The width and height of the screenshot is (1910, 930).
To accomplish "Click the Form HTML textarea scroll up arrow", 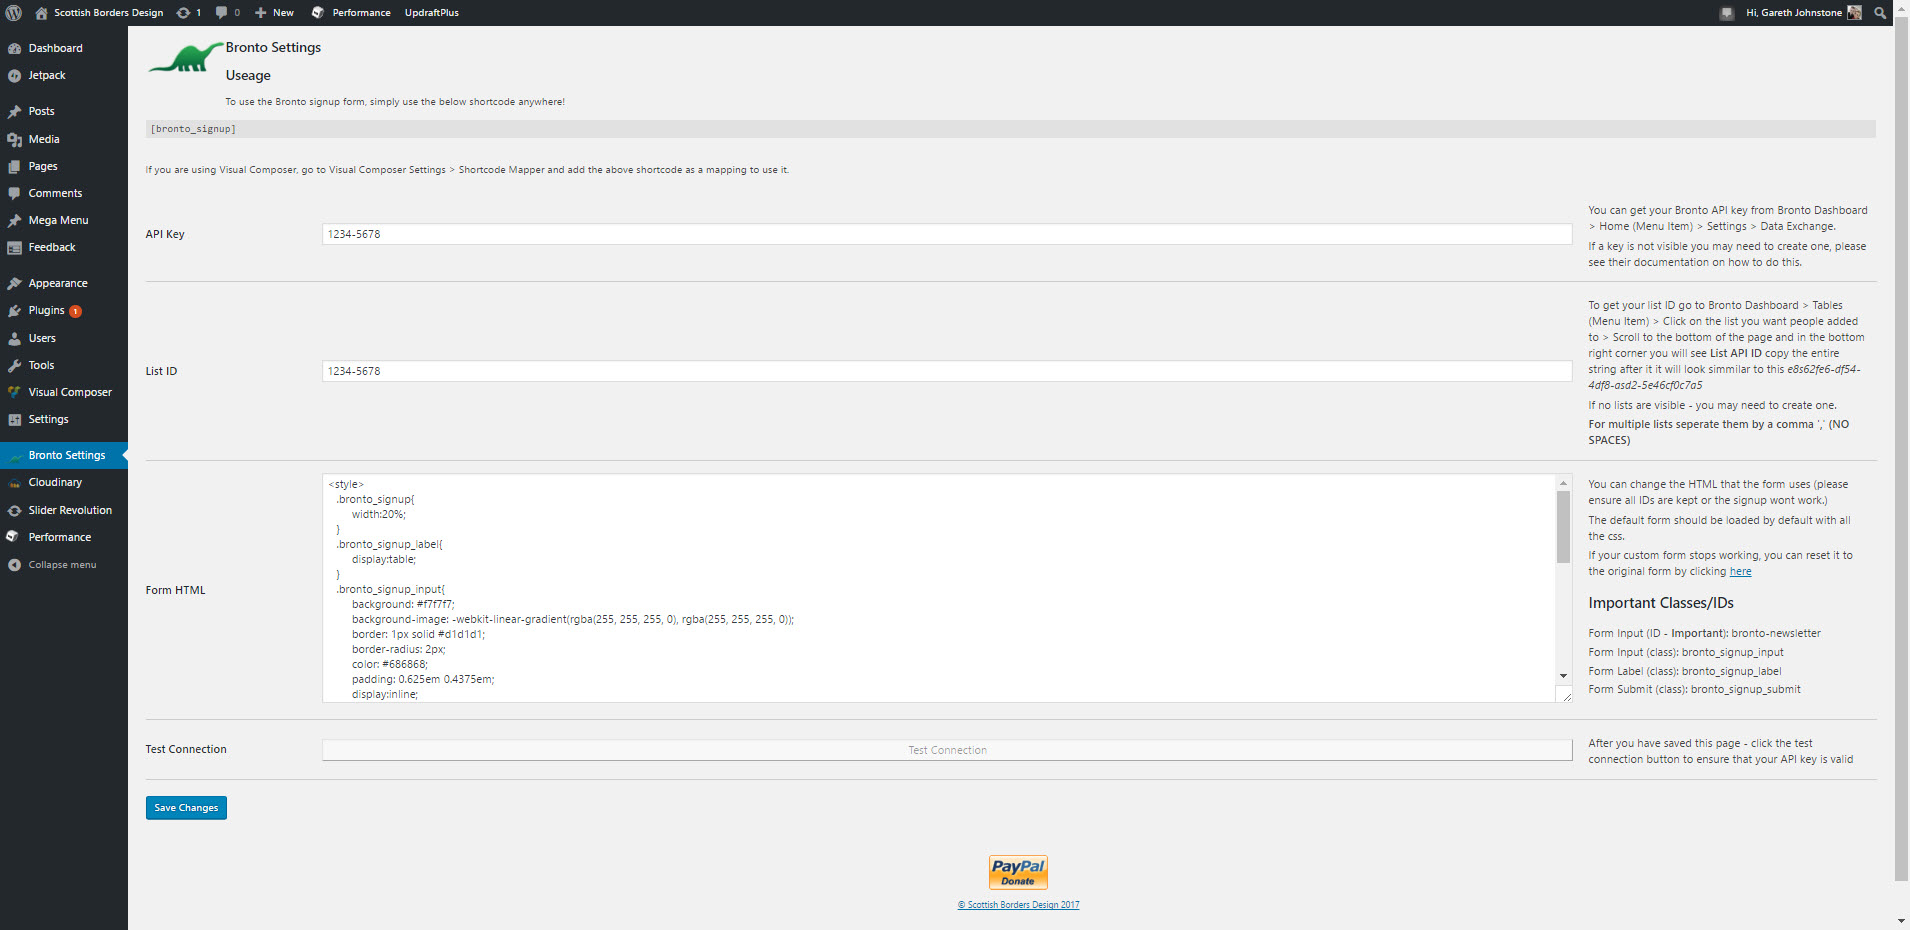I will [1563, 483].
